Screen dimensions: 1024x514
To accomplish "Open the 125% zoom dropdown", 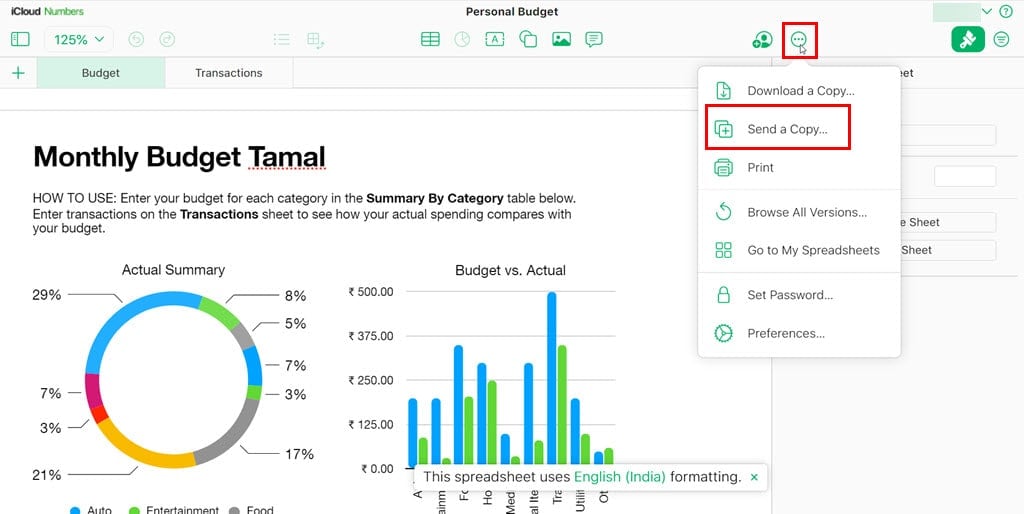I will 79,40.
